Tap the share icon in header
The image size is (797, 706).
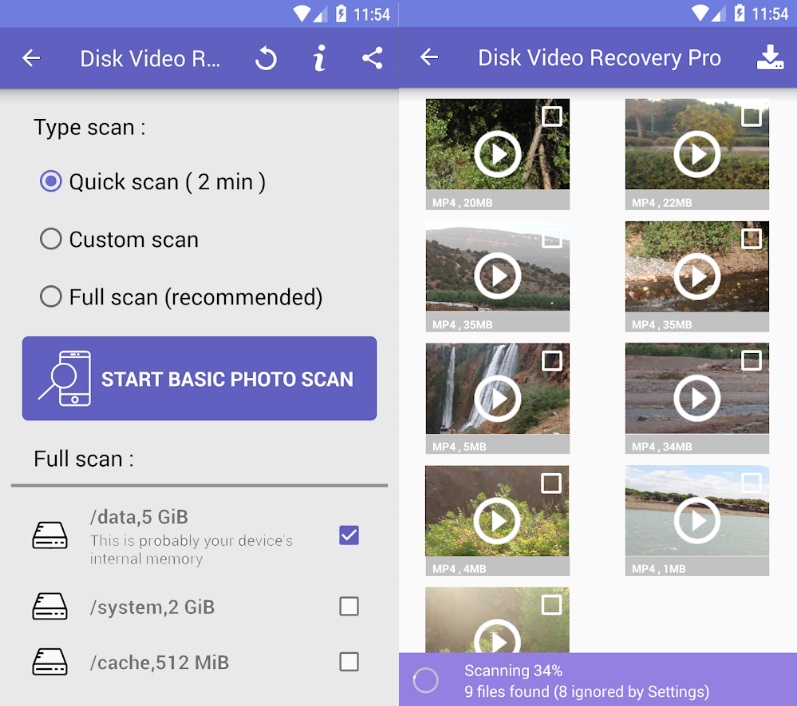372,58
